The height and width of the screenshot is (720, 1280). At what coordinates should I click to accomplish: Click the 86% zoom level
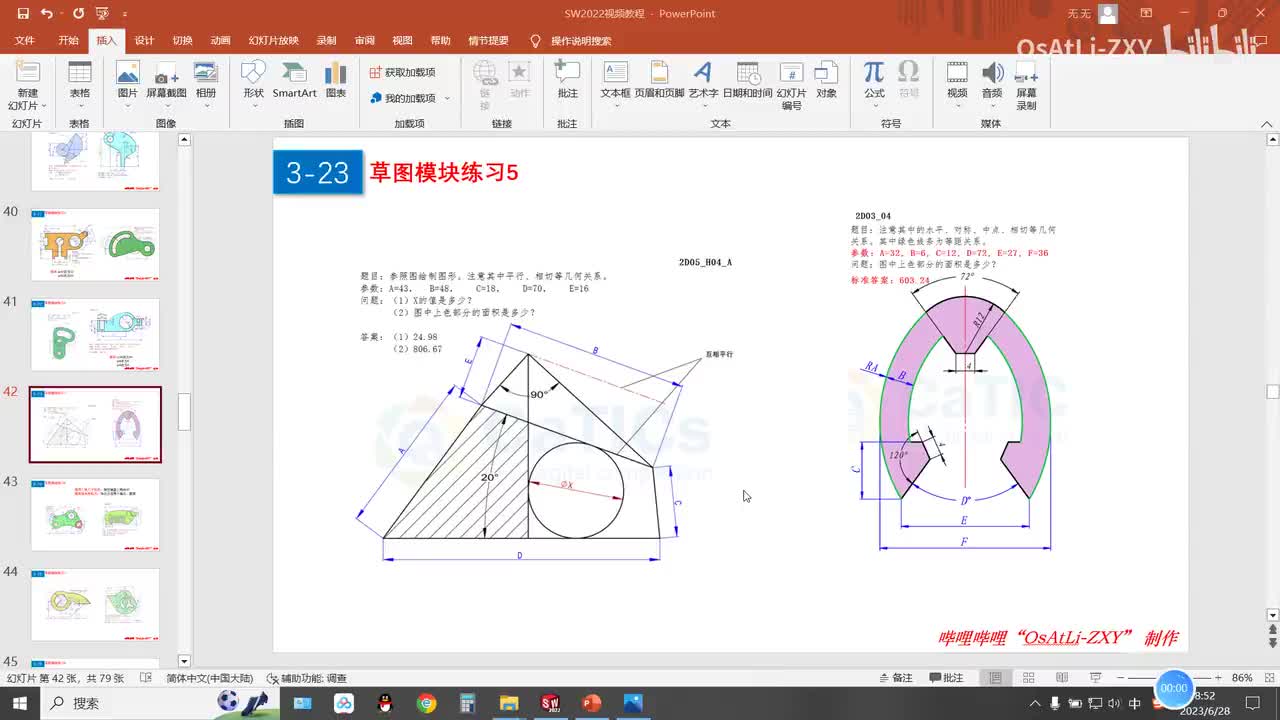point(1242,678)
